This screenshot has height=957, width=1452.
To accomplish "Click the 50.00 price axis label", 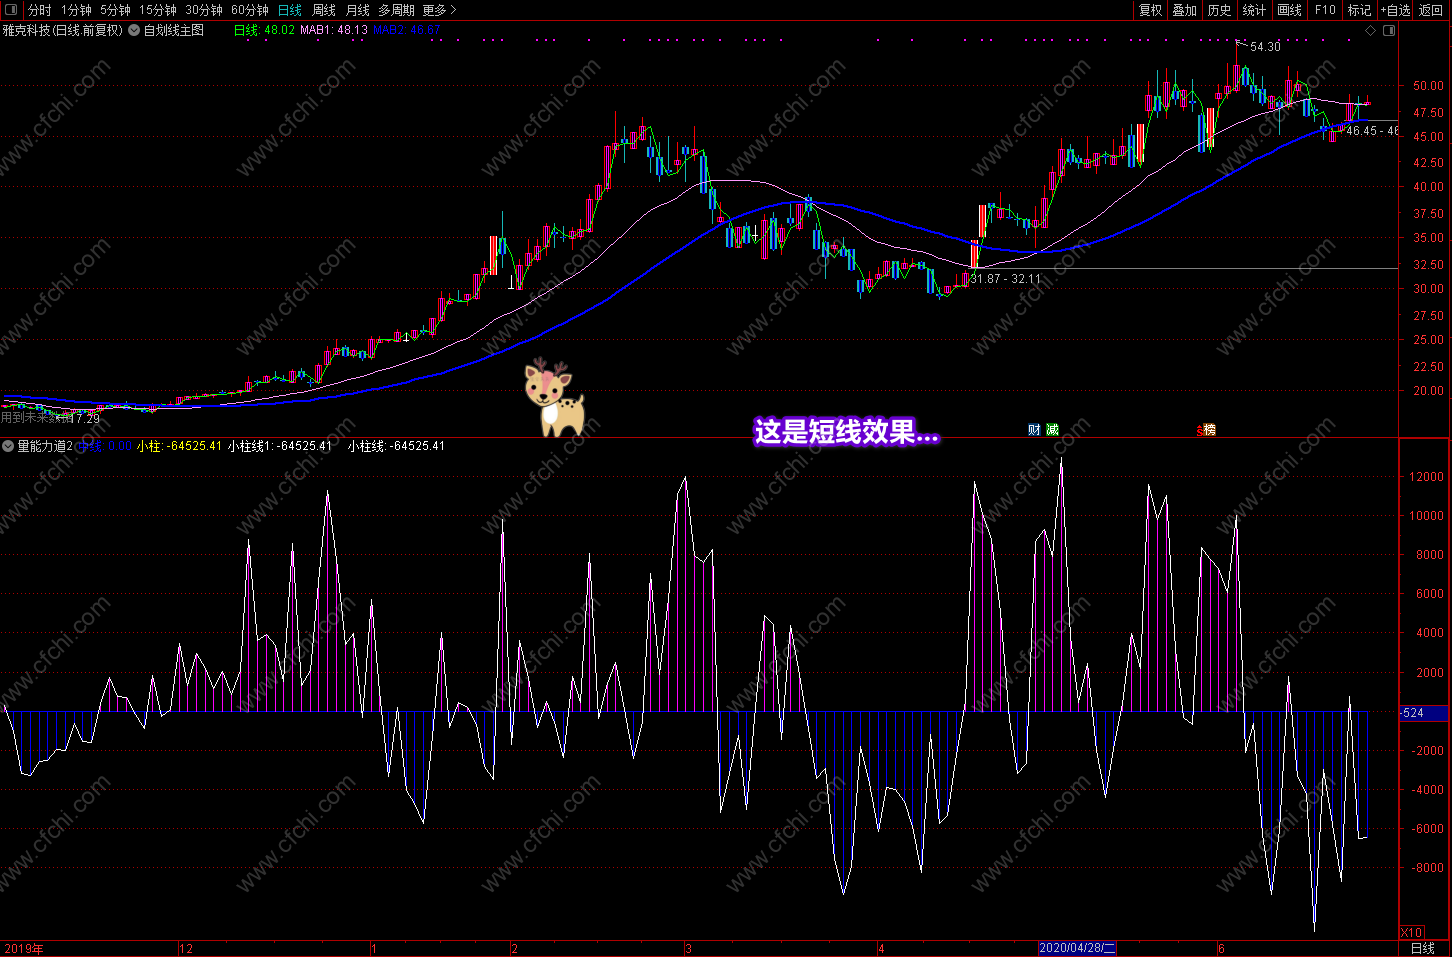I will (1428, 86).
